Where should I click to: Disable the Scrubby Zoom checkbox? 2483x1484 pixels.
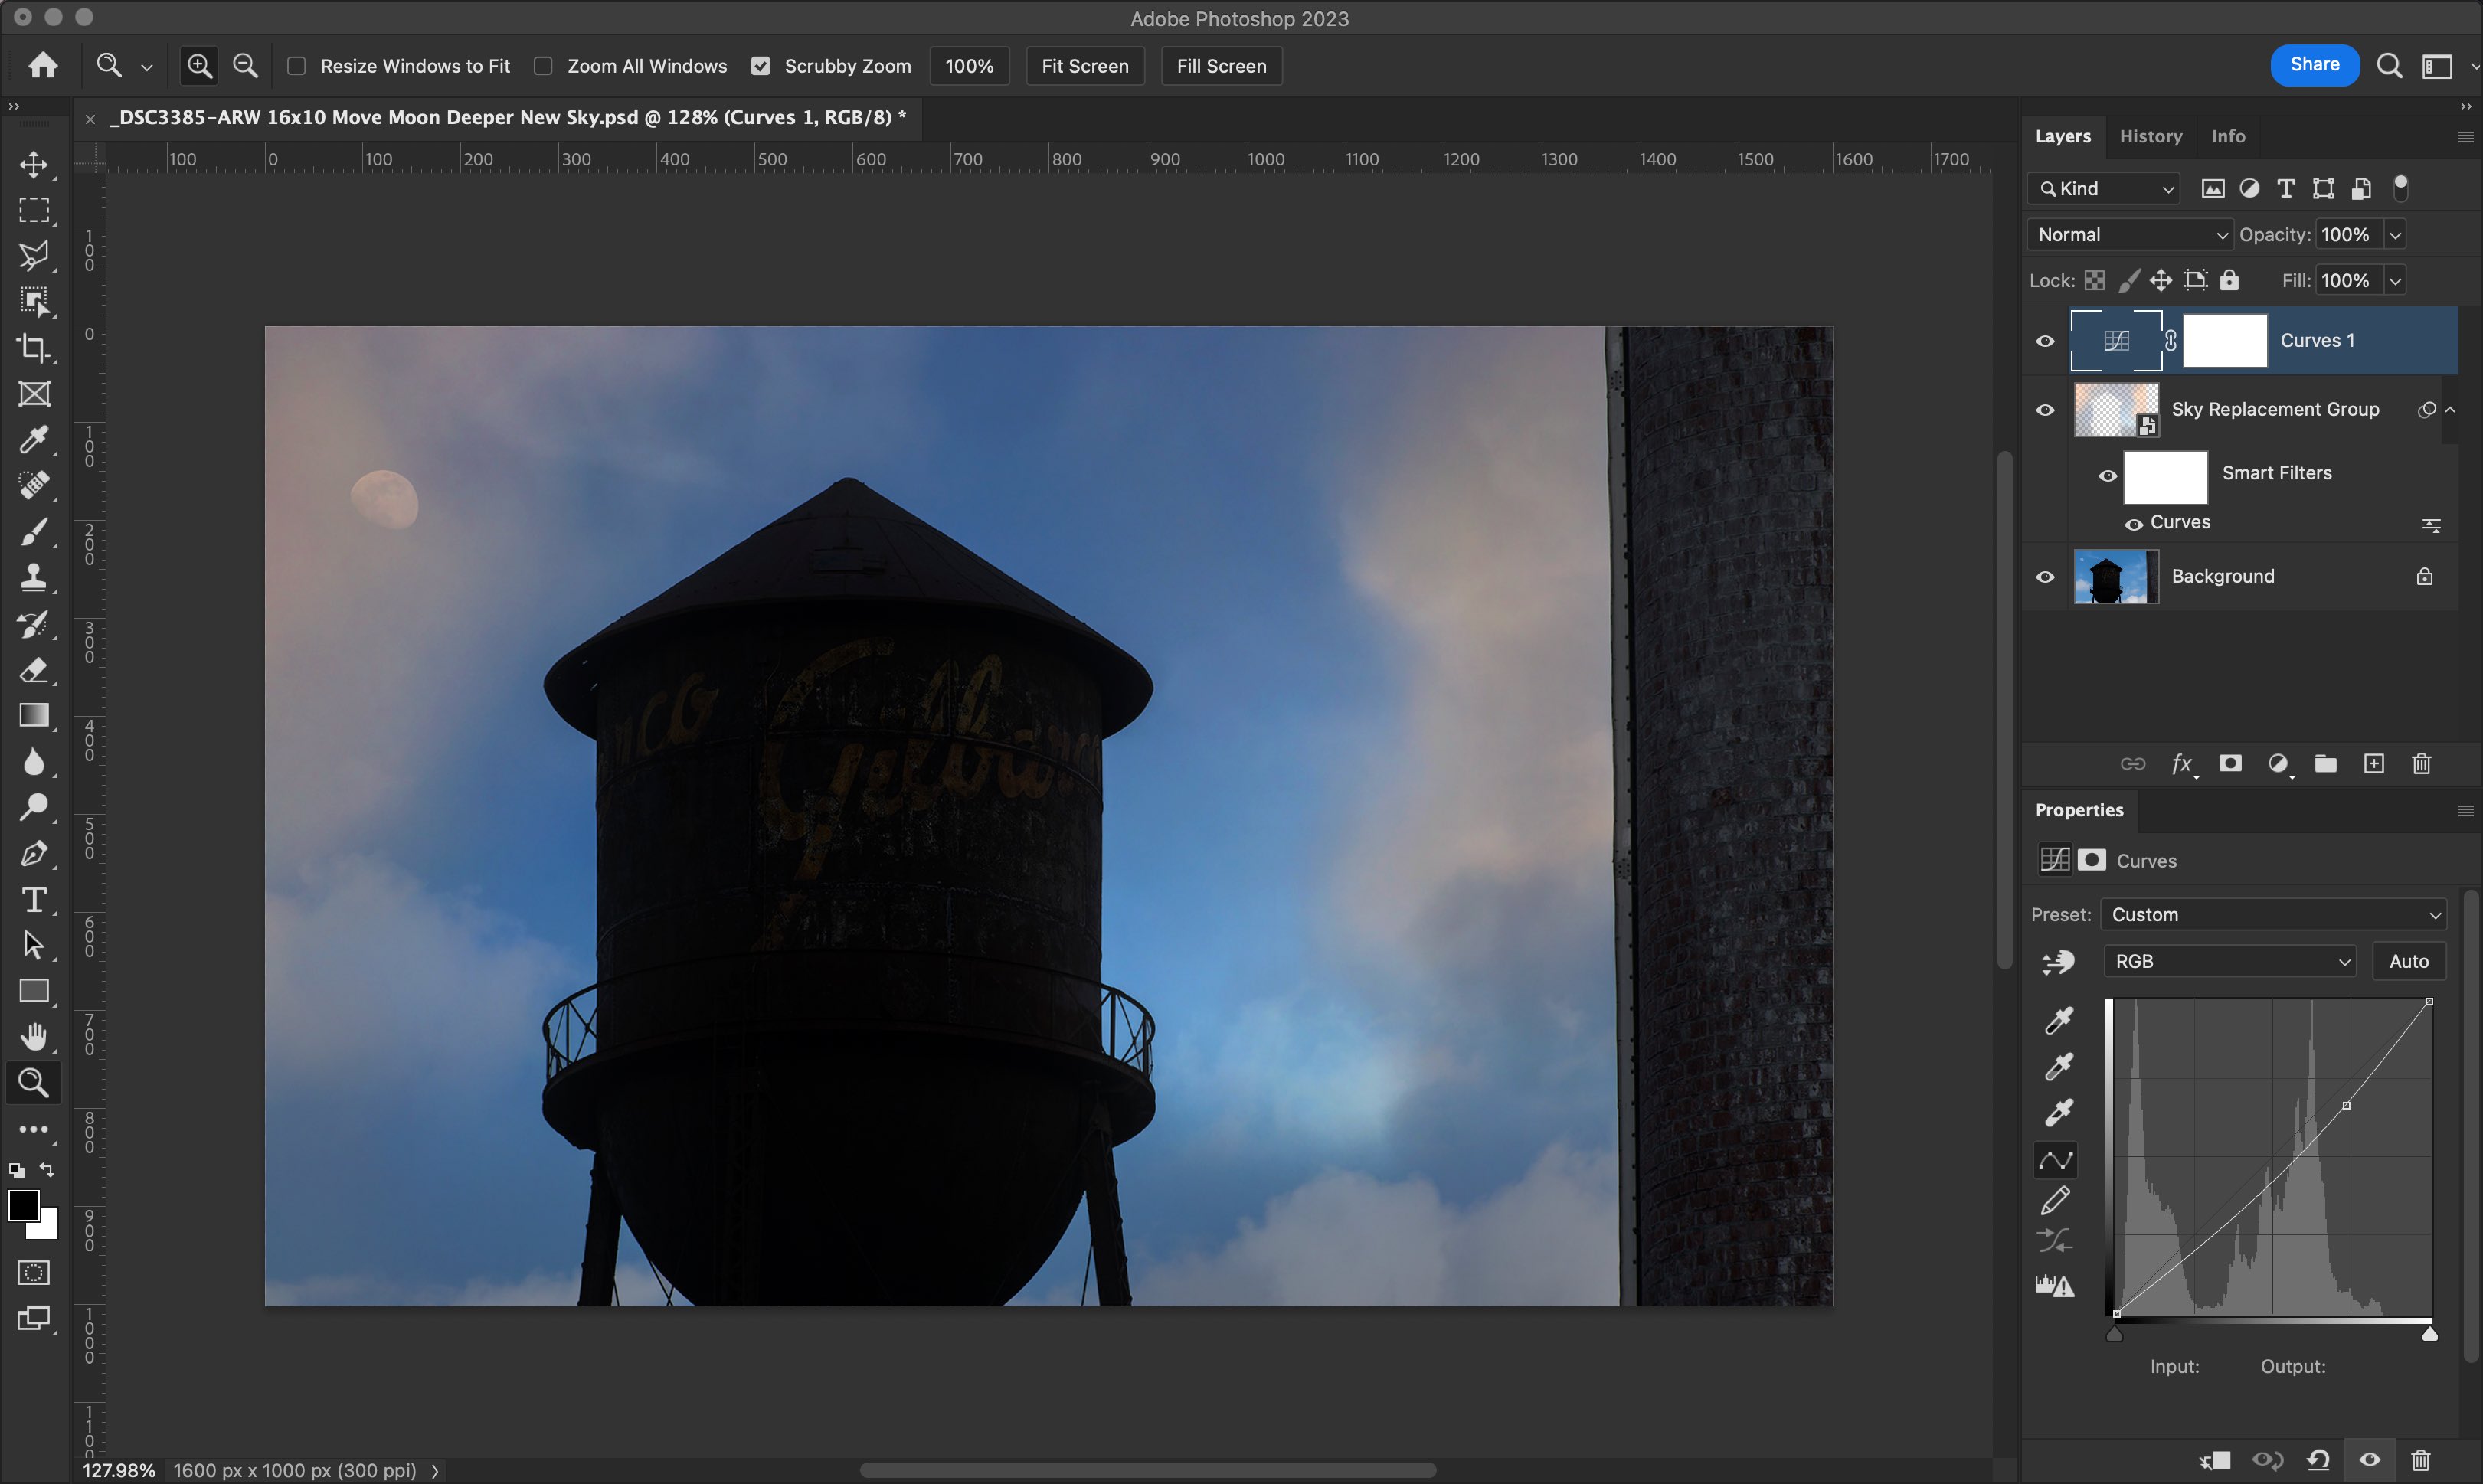pos(761,66)
